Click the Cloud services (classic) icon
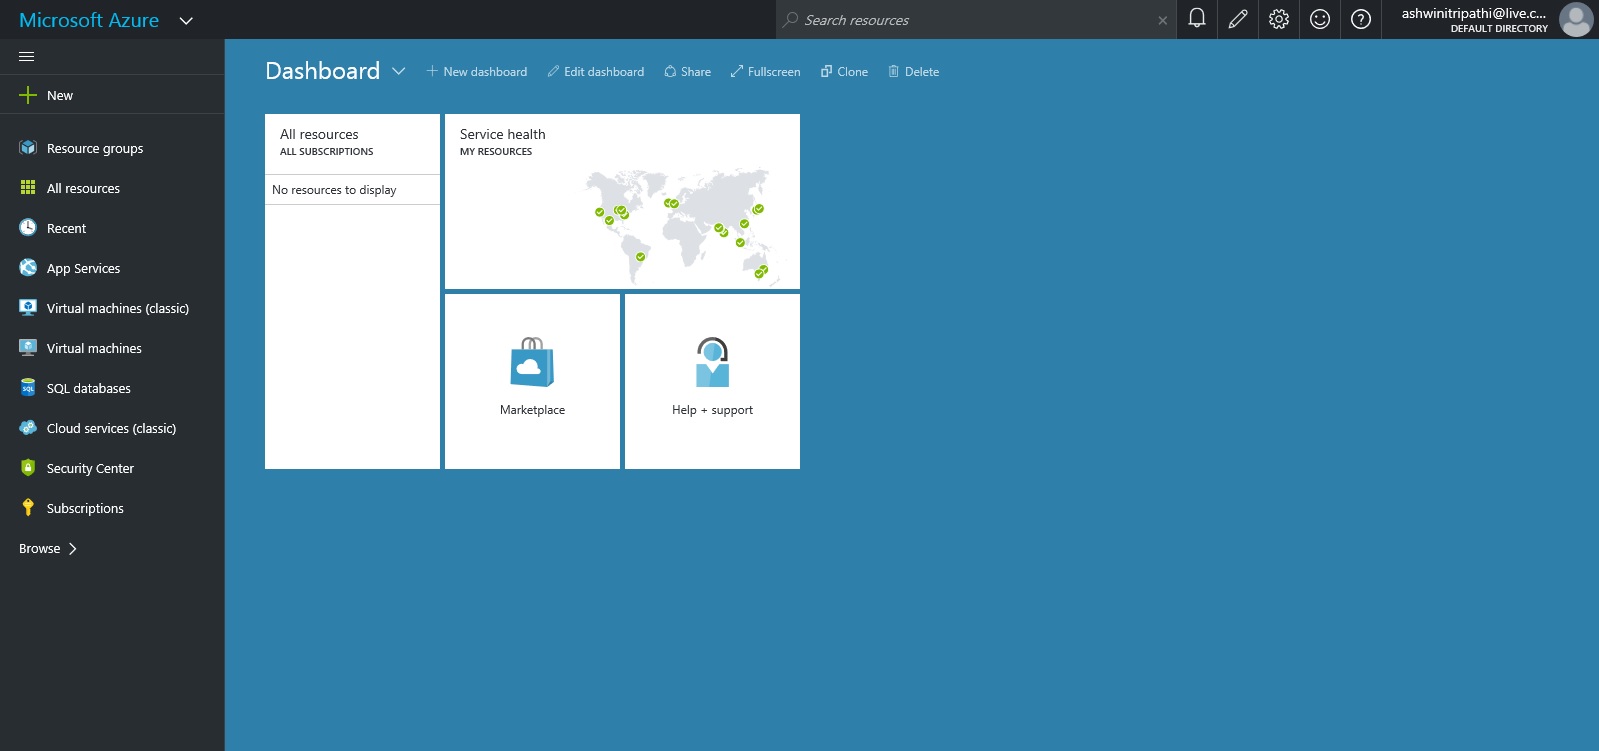The width and height of the screenshot is (1599, 751). (x=28, y=428)
